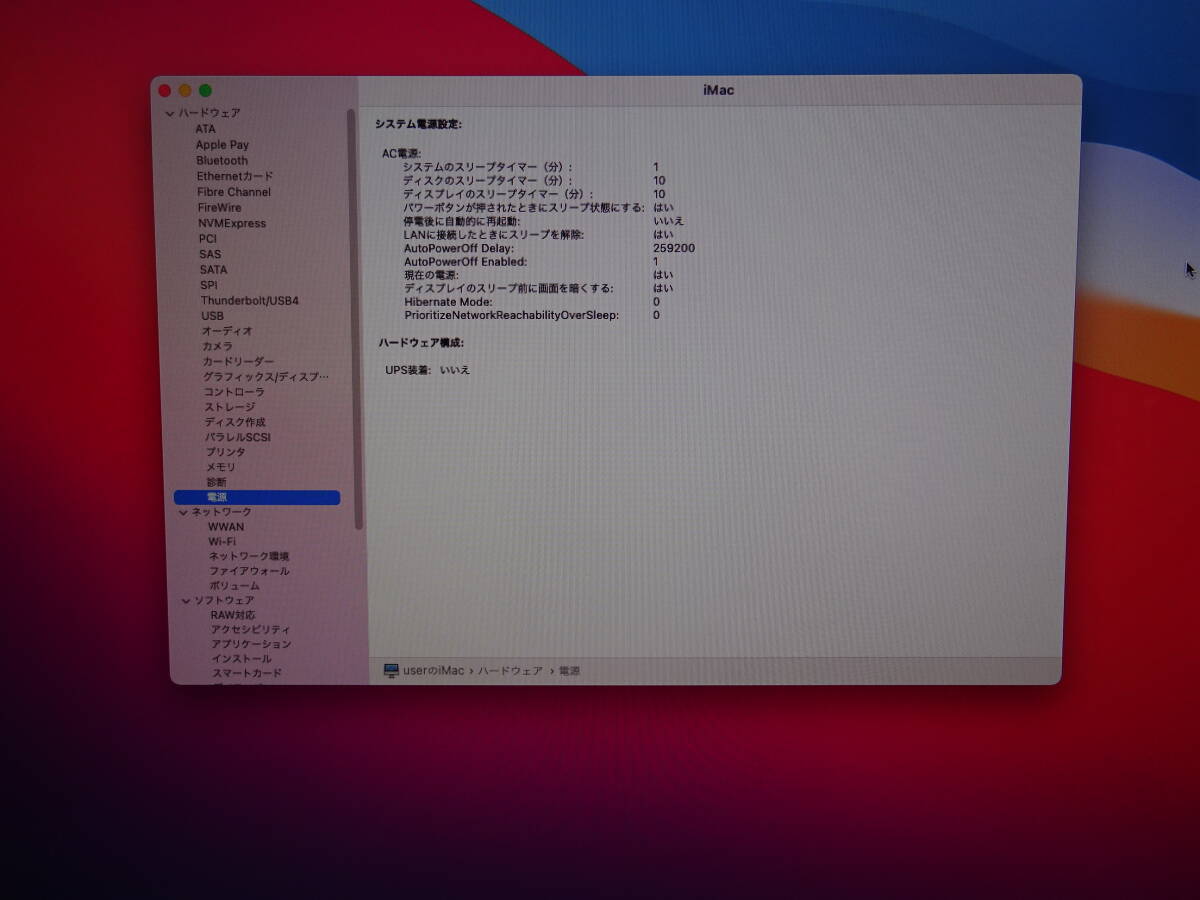Click the computer icon in path bar
1200x900 pixels.
pos(391,671)
